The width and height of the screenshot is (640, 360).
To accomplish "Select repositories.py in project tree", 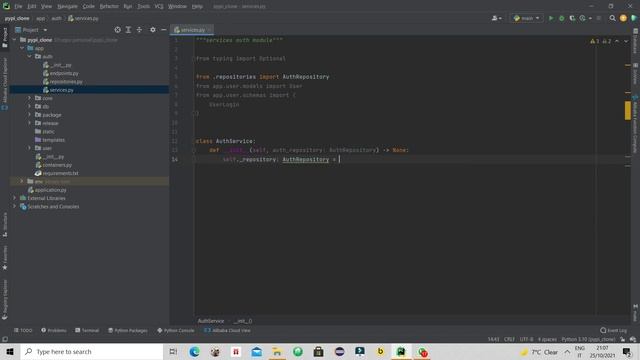I will (x=66, y=82).
